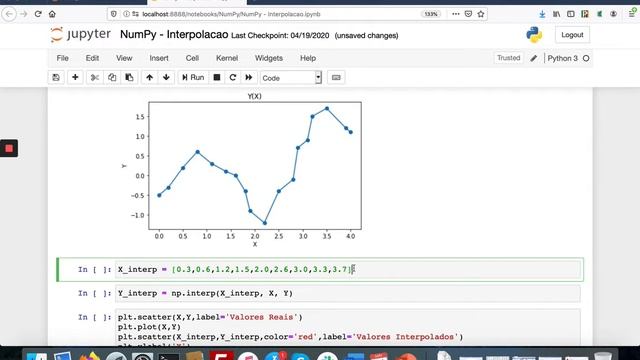Image resolution: width=640 pixels, height=360 pixels.
Task: Reset the 133% zoom level badge
Action: click(x=431, y=14)
